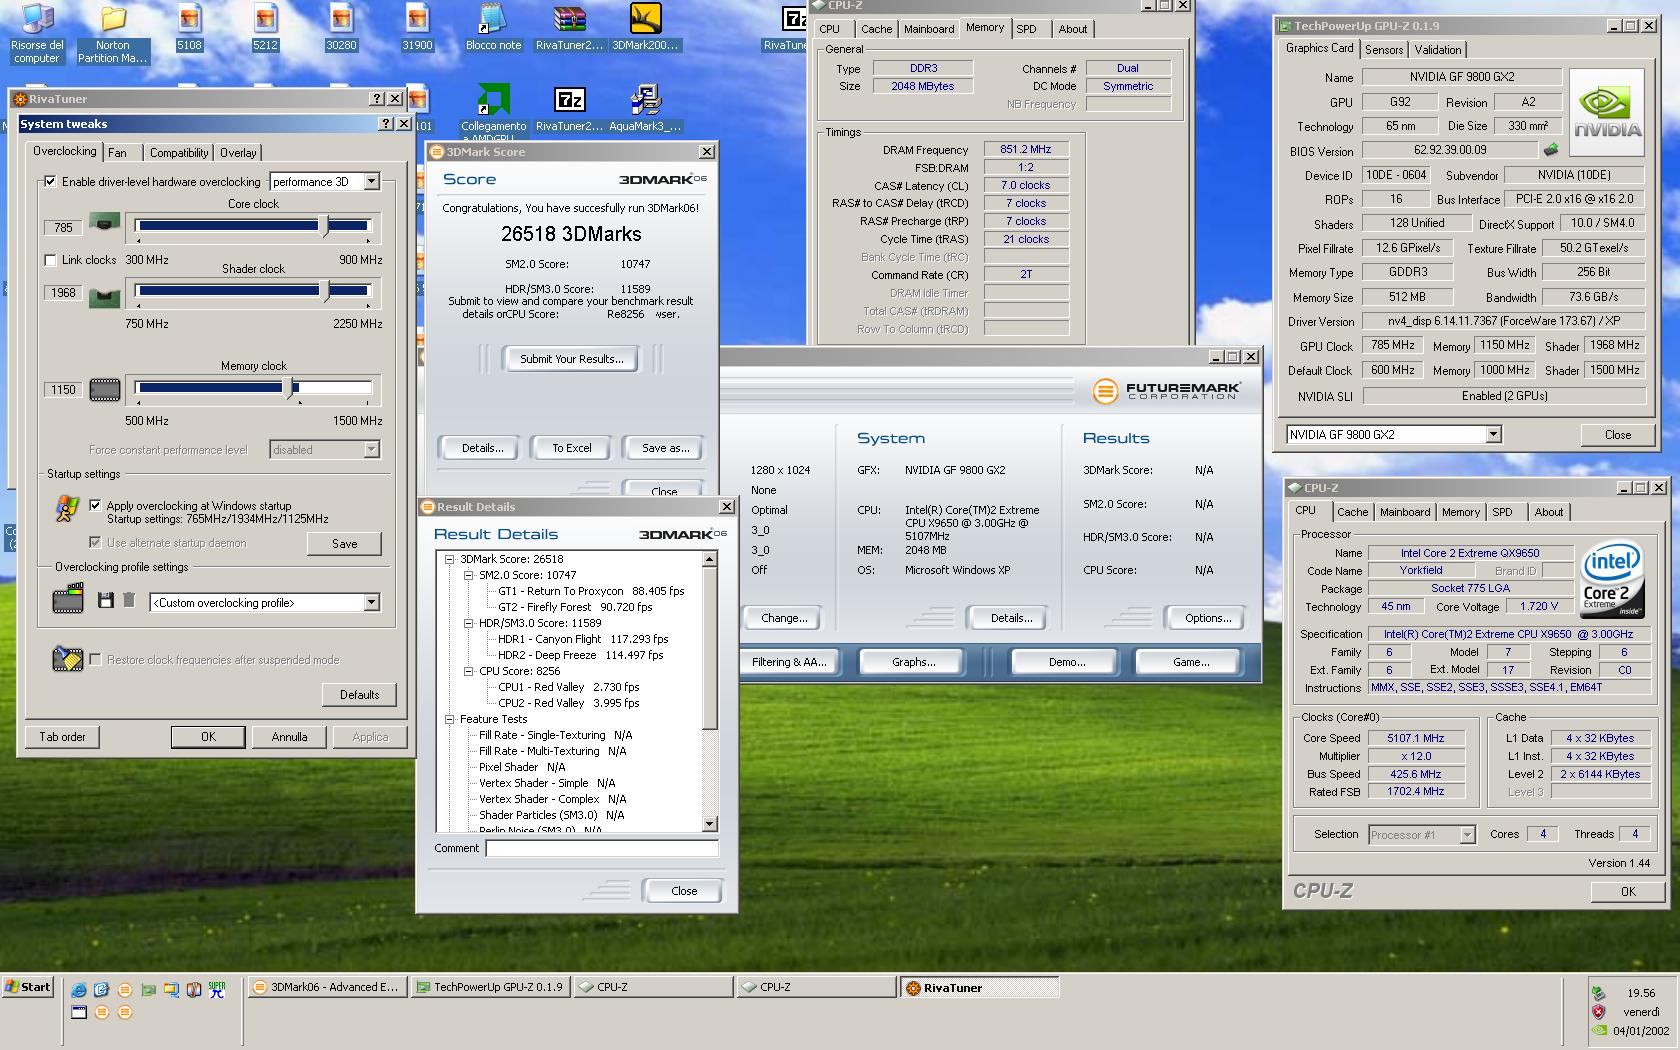
Task: Open Blocco note desktop shortcut
Action: click(493, 27)
